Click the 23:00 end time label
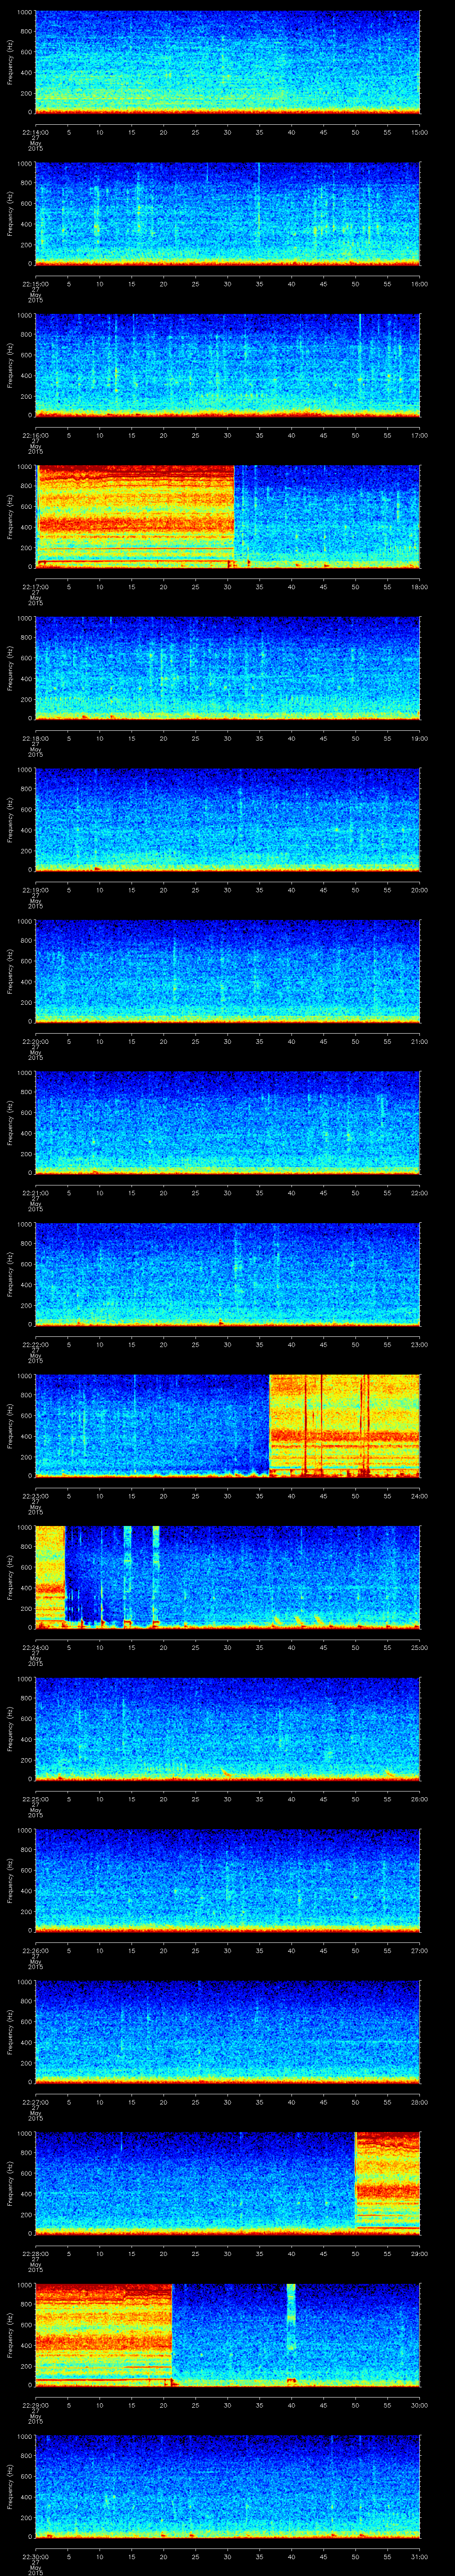Image resolution: width=455 pixels, height=2576 pixels. [419, 1344]
